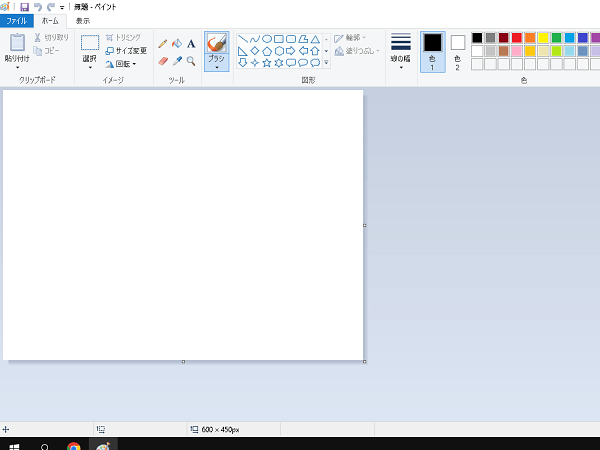Open the Quick Access Toolbar customize arrow
The height and width of the screenshot is (450, 600).
click(62, 7)
